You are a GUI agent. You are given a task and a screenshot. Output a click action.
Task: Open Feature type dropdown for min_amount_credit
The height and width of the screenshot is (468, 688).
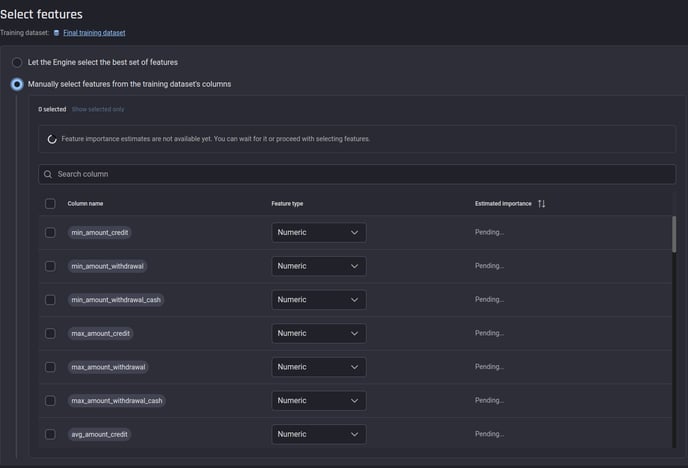coord(319,232)
